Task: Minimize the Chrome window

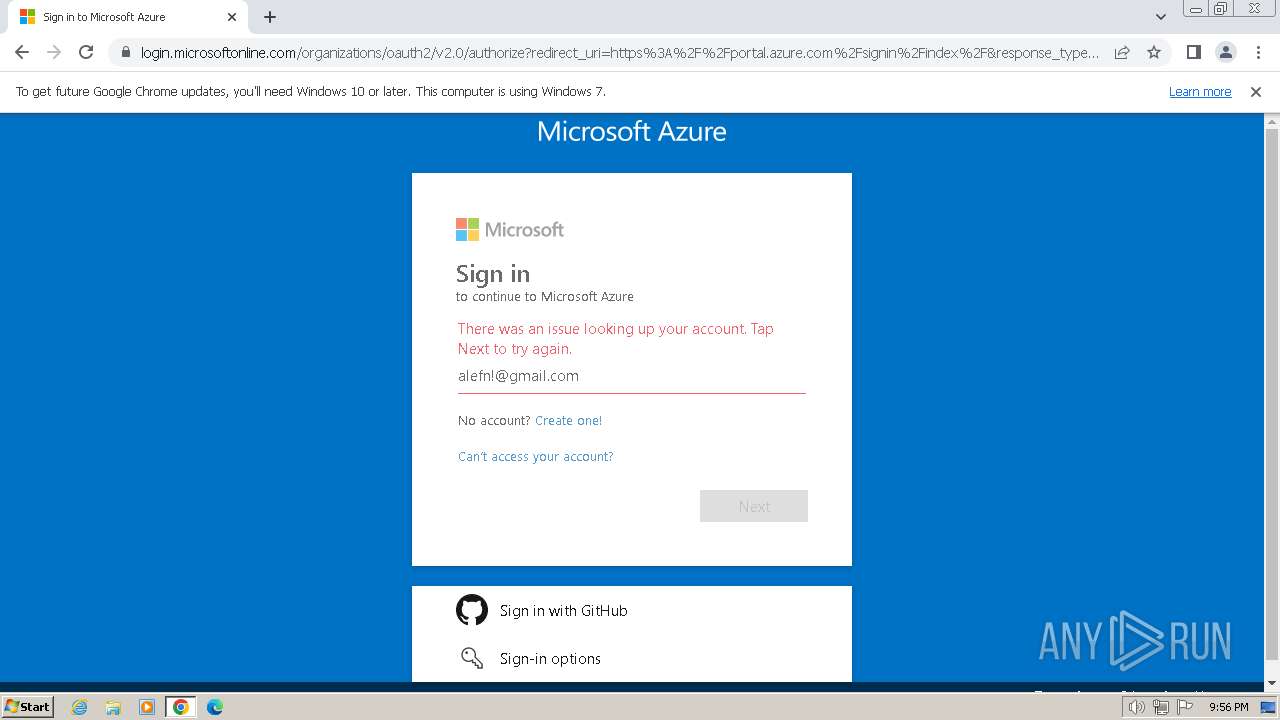Action: 1195,9
